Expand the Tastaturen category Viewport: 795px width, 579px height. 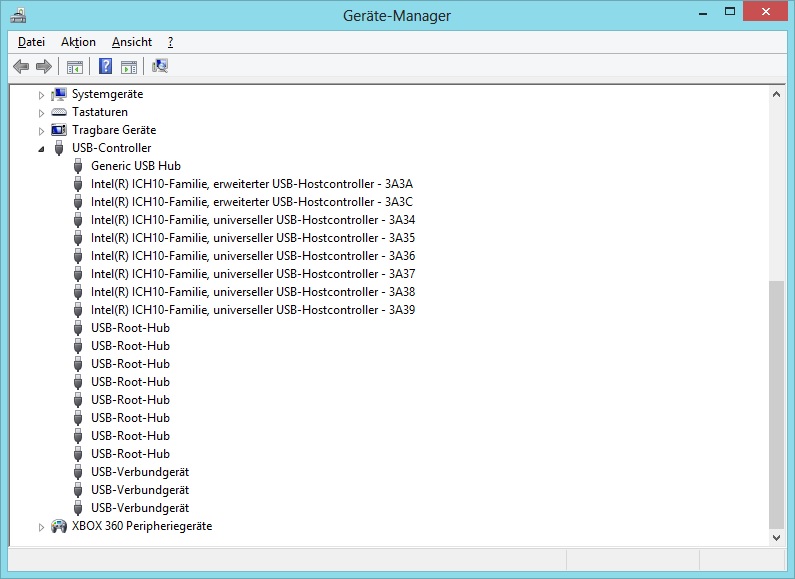42,113
